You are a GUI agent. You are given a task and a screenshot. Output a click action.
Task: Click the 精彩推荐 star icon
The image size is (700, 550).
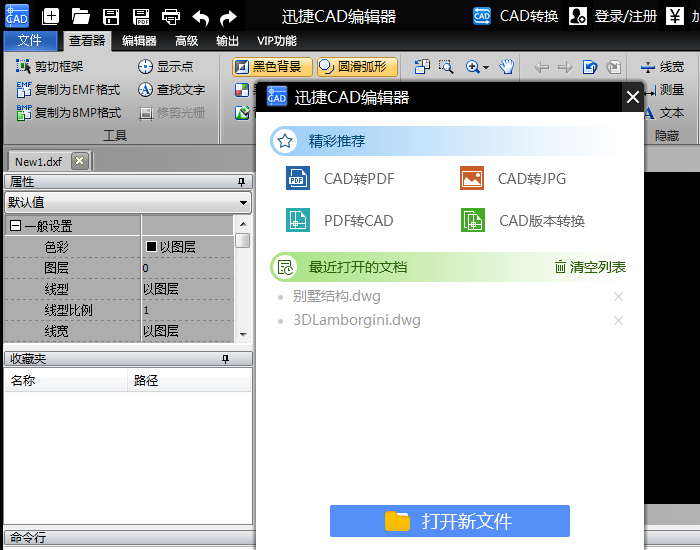coord(285,141)
